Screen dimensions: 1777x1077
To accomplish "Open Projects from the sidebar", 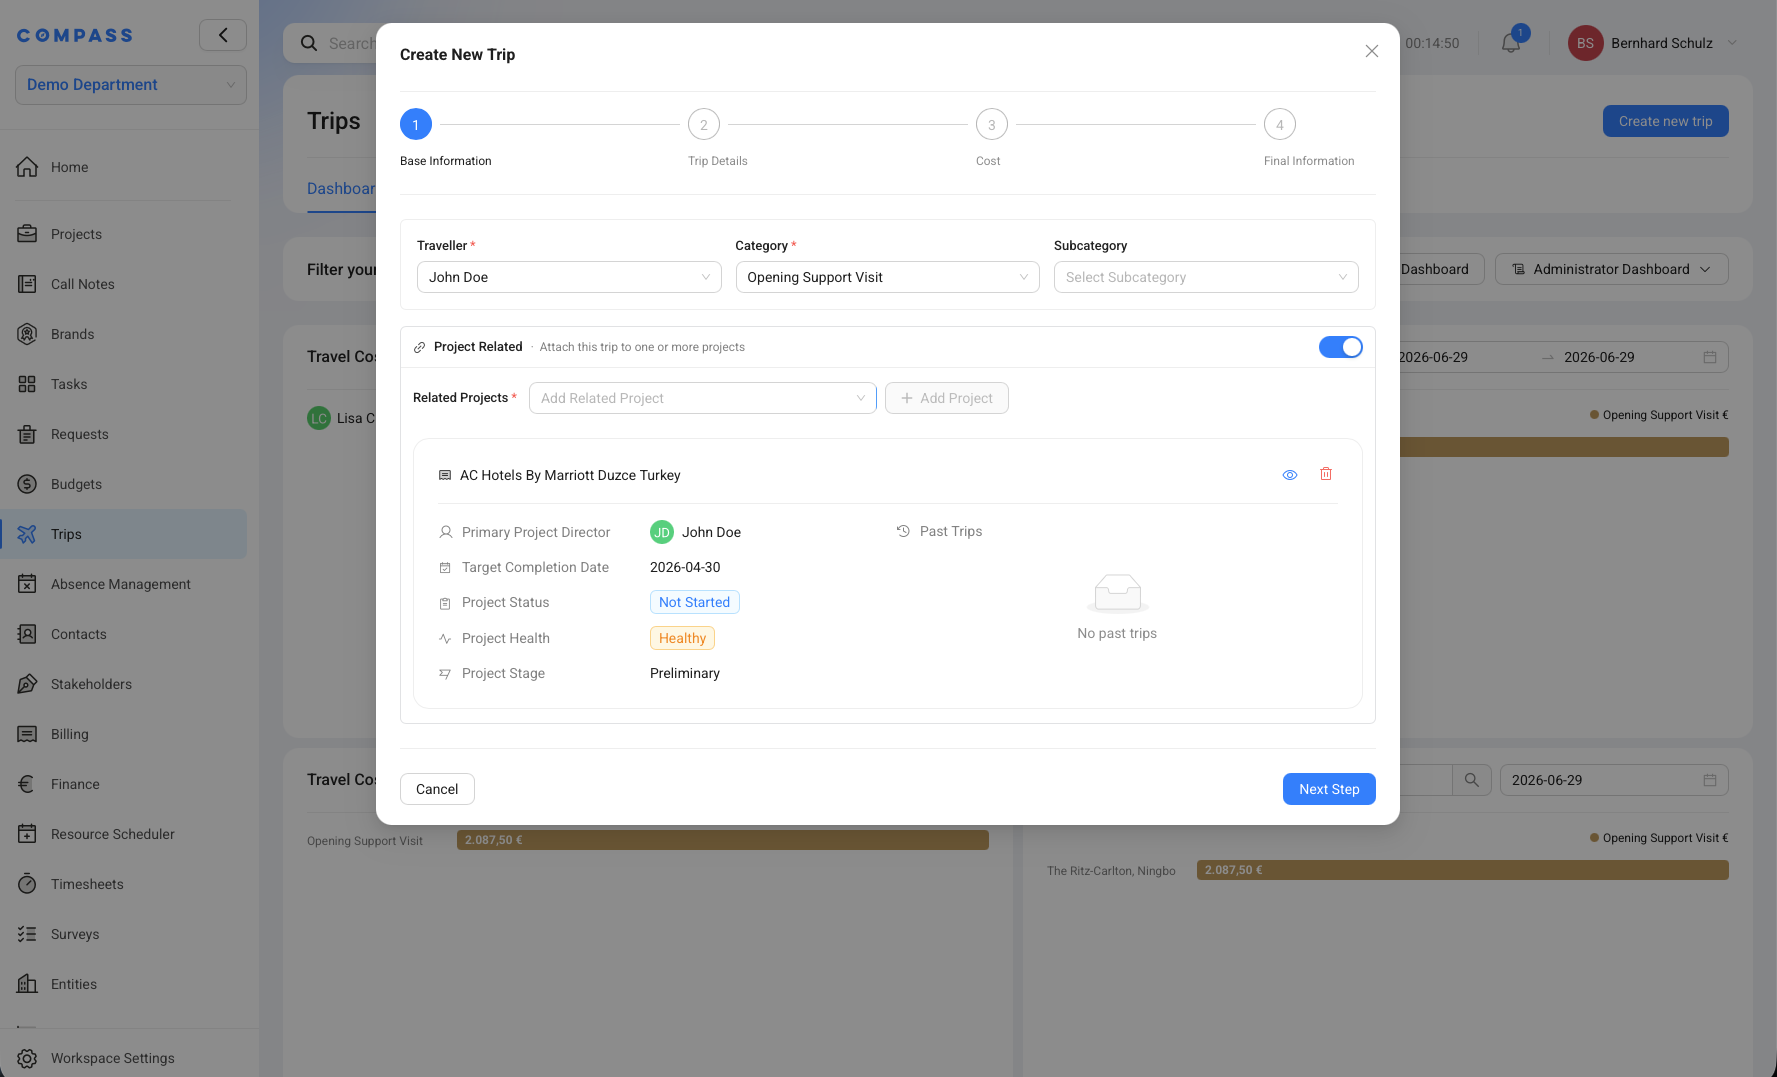I will (123, 234).
